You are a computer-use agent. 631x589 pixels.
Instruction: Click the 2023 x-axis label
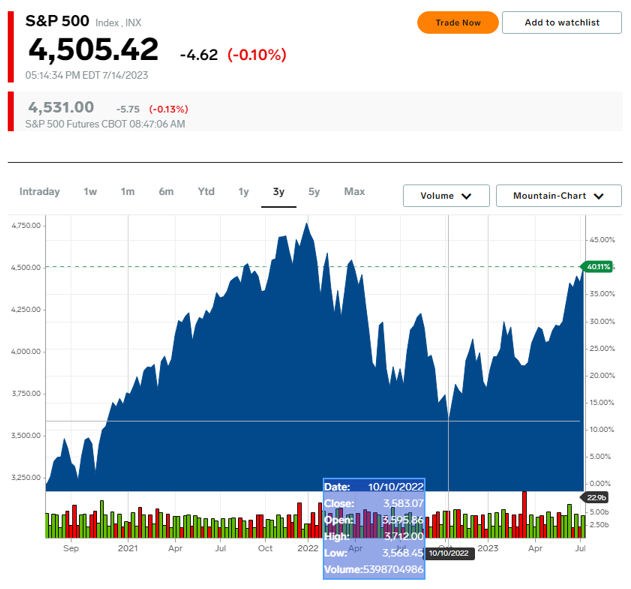click(x=488, y=548)
